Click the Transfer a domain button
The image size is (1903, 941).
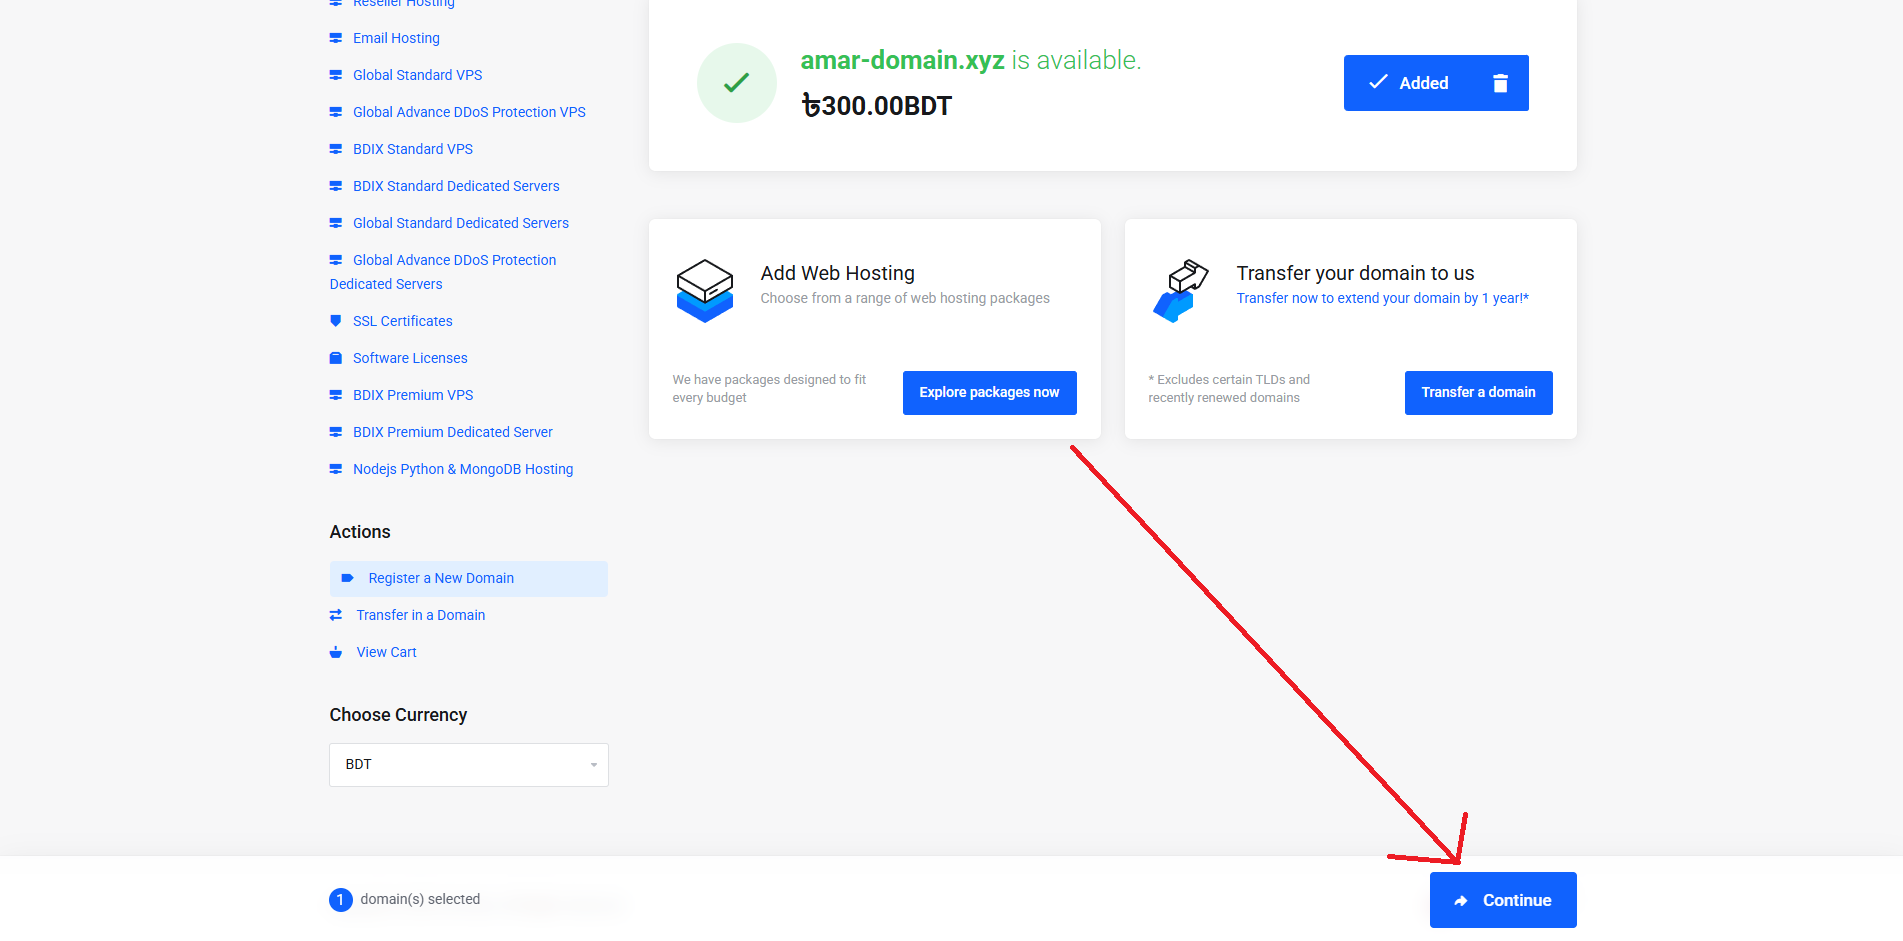coord(1479,393)
